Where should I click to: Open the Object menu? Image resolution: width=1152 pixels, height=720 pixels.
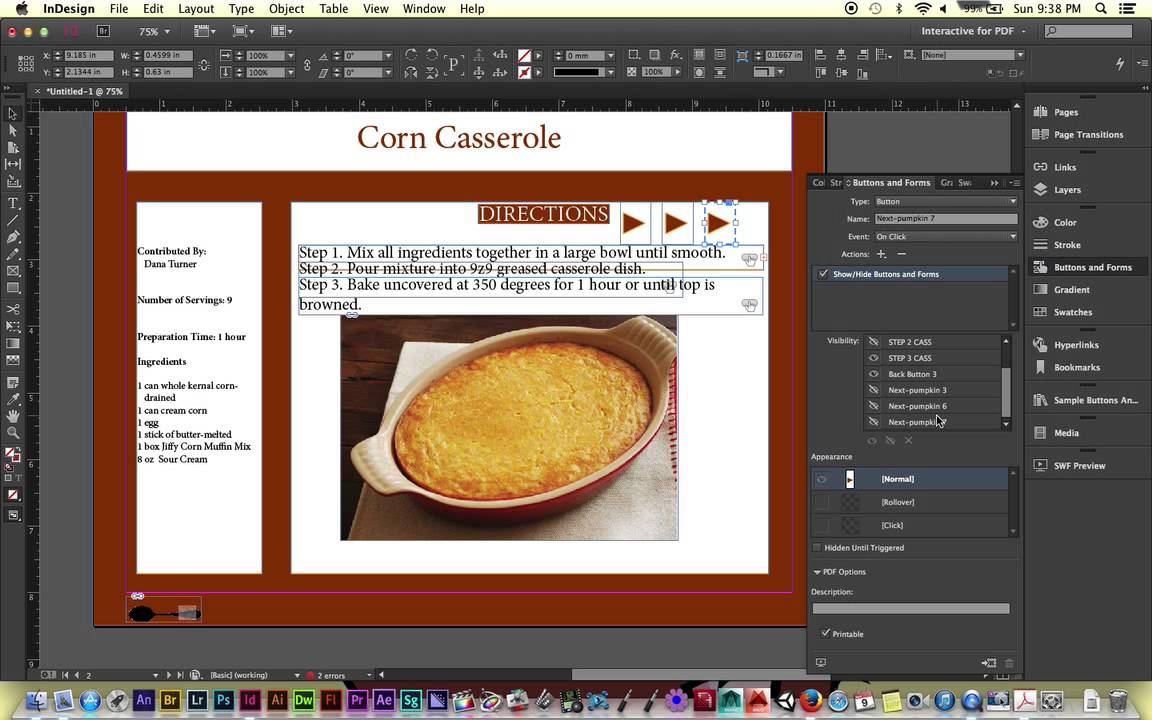(287, 9)
